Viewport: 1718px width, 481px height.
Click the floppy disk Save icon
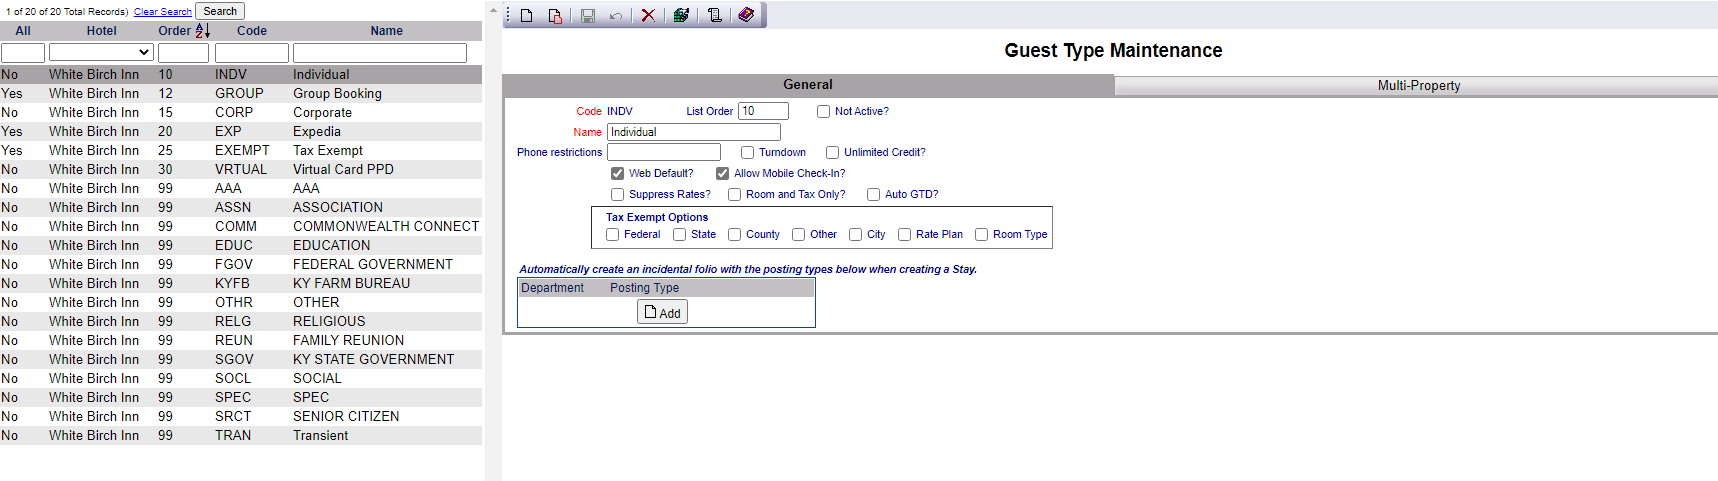(588, 15)
